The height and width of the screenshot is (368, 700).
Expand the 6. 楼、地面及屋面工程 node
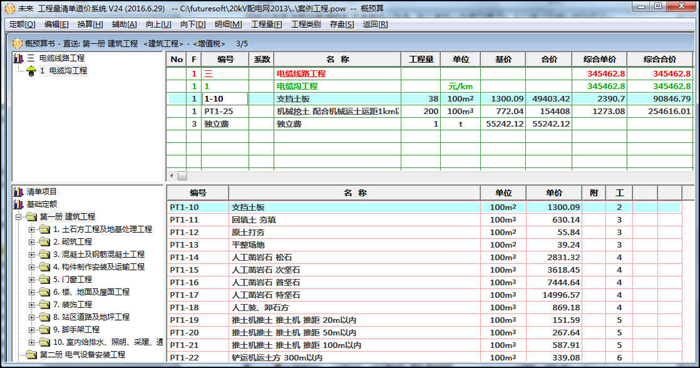click(31, 292)
